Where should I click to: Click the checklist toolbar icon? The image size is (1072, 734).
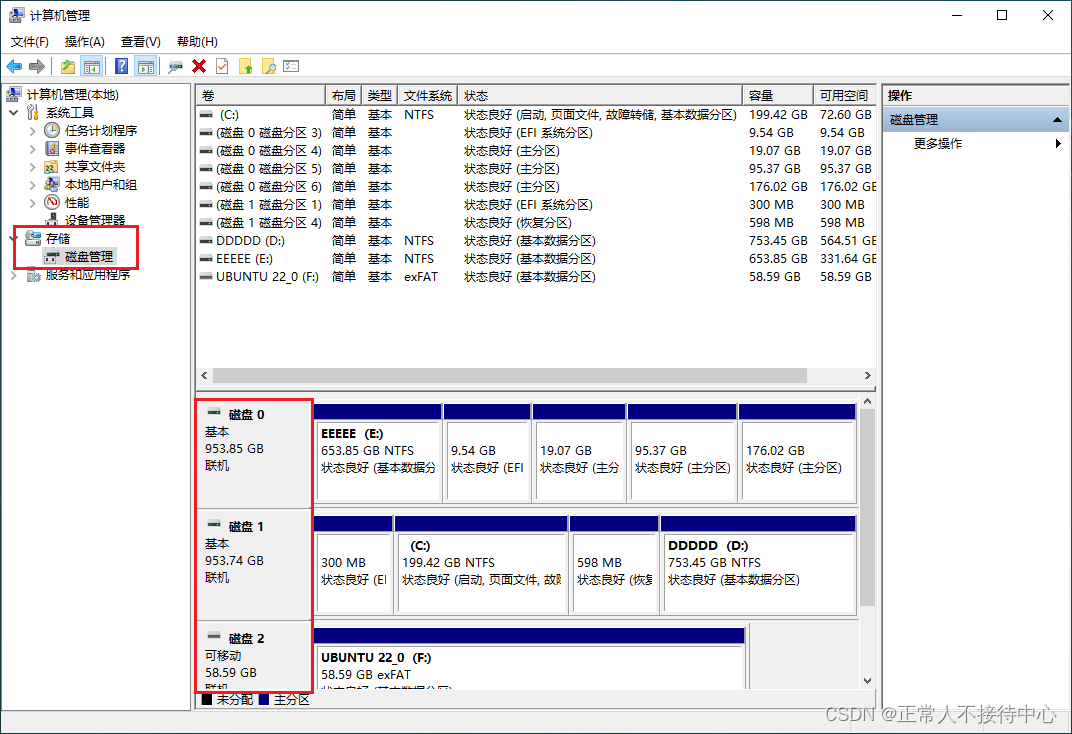click(x=290, y=66)
